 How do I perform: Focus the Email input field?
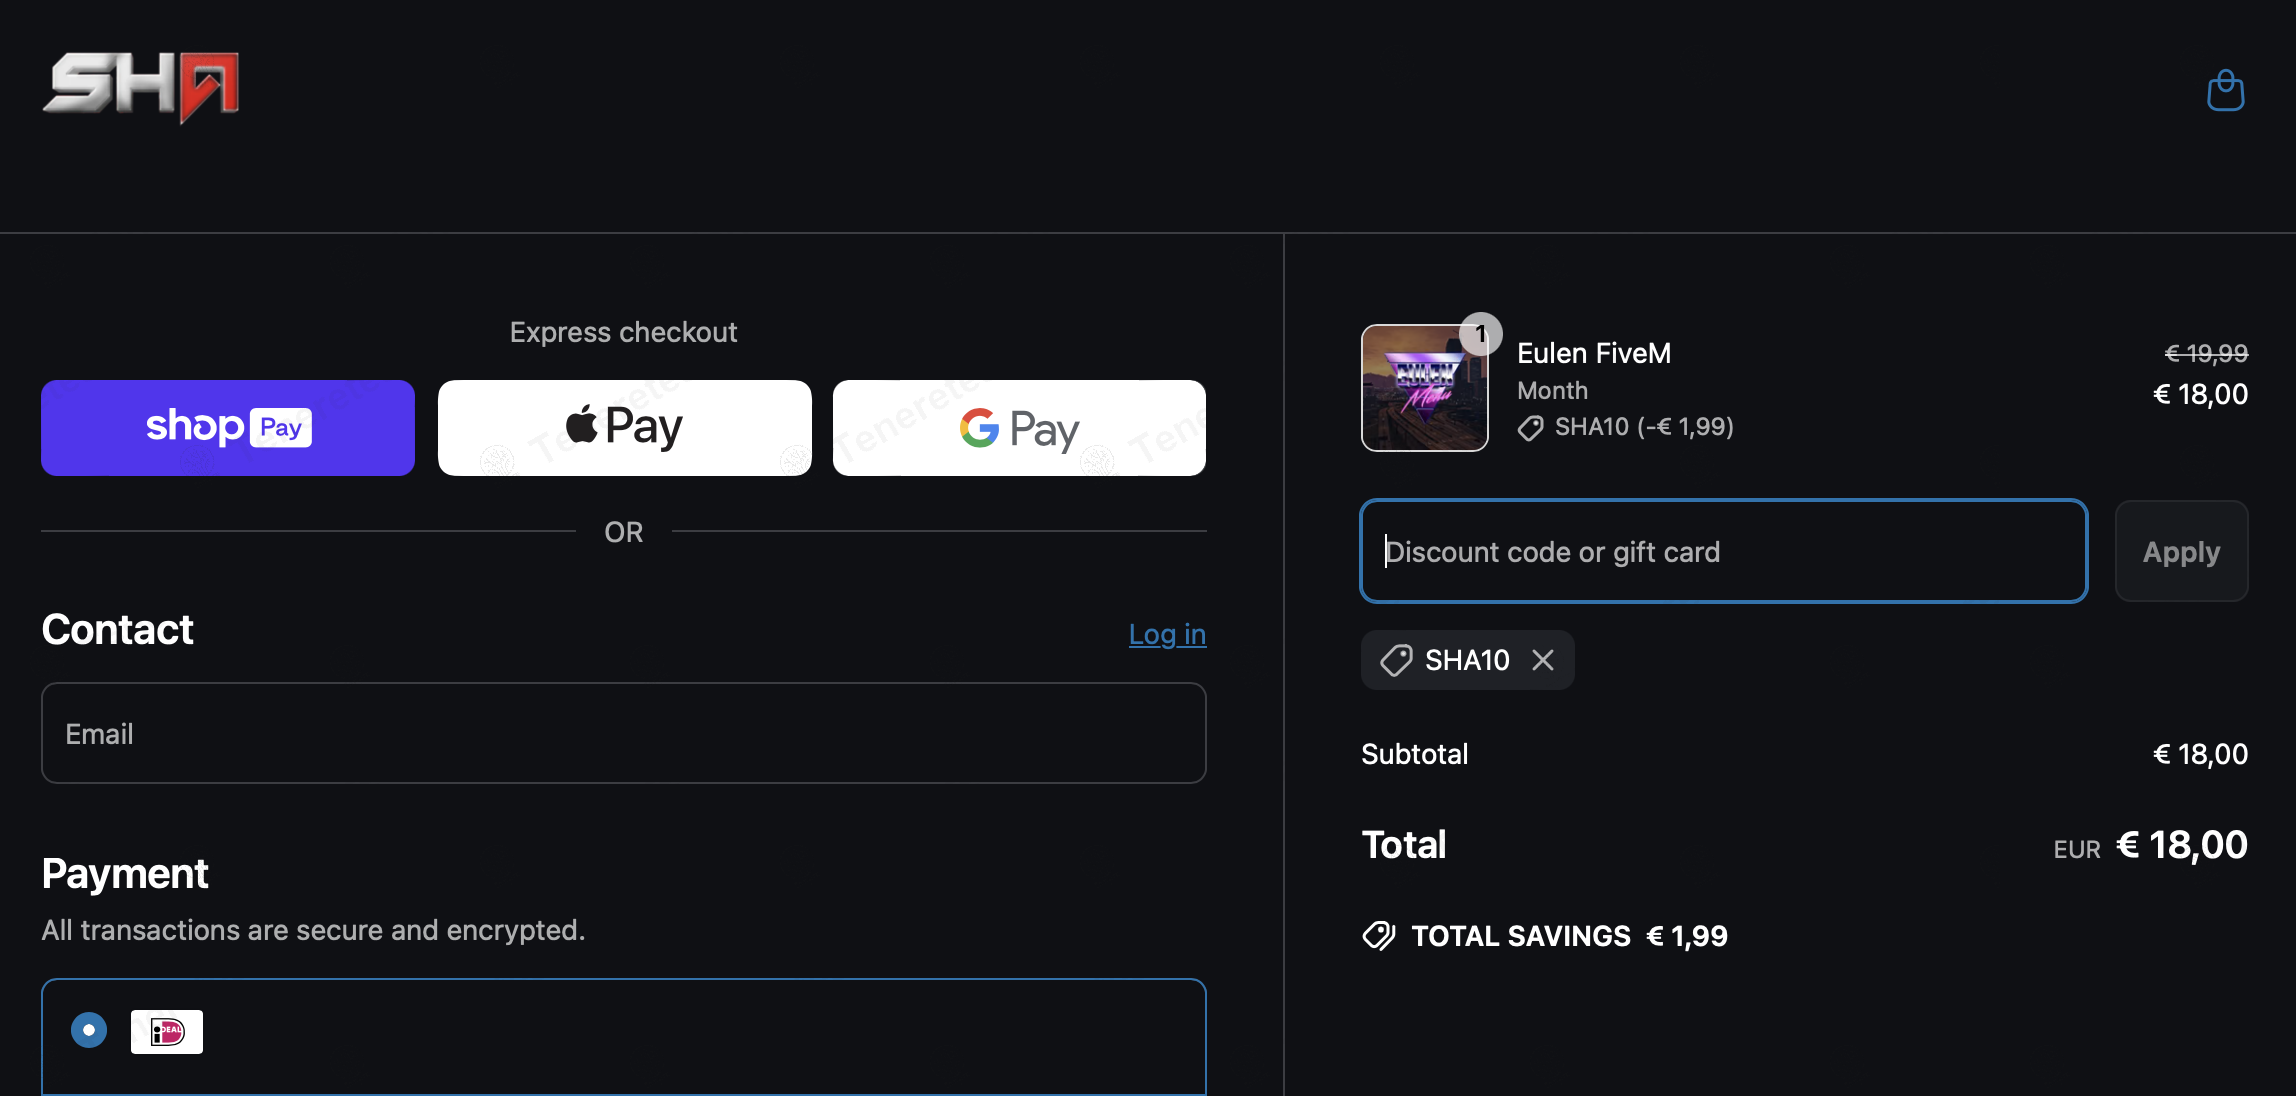[x=623, y=733]
